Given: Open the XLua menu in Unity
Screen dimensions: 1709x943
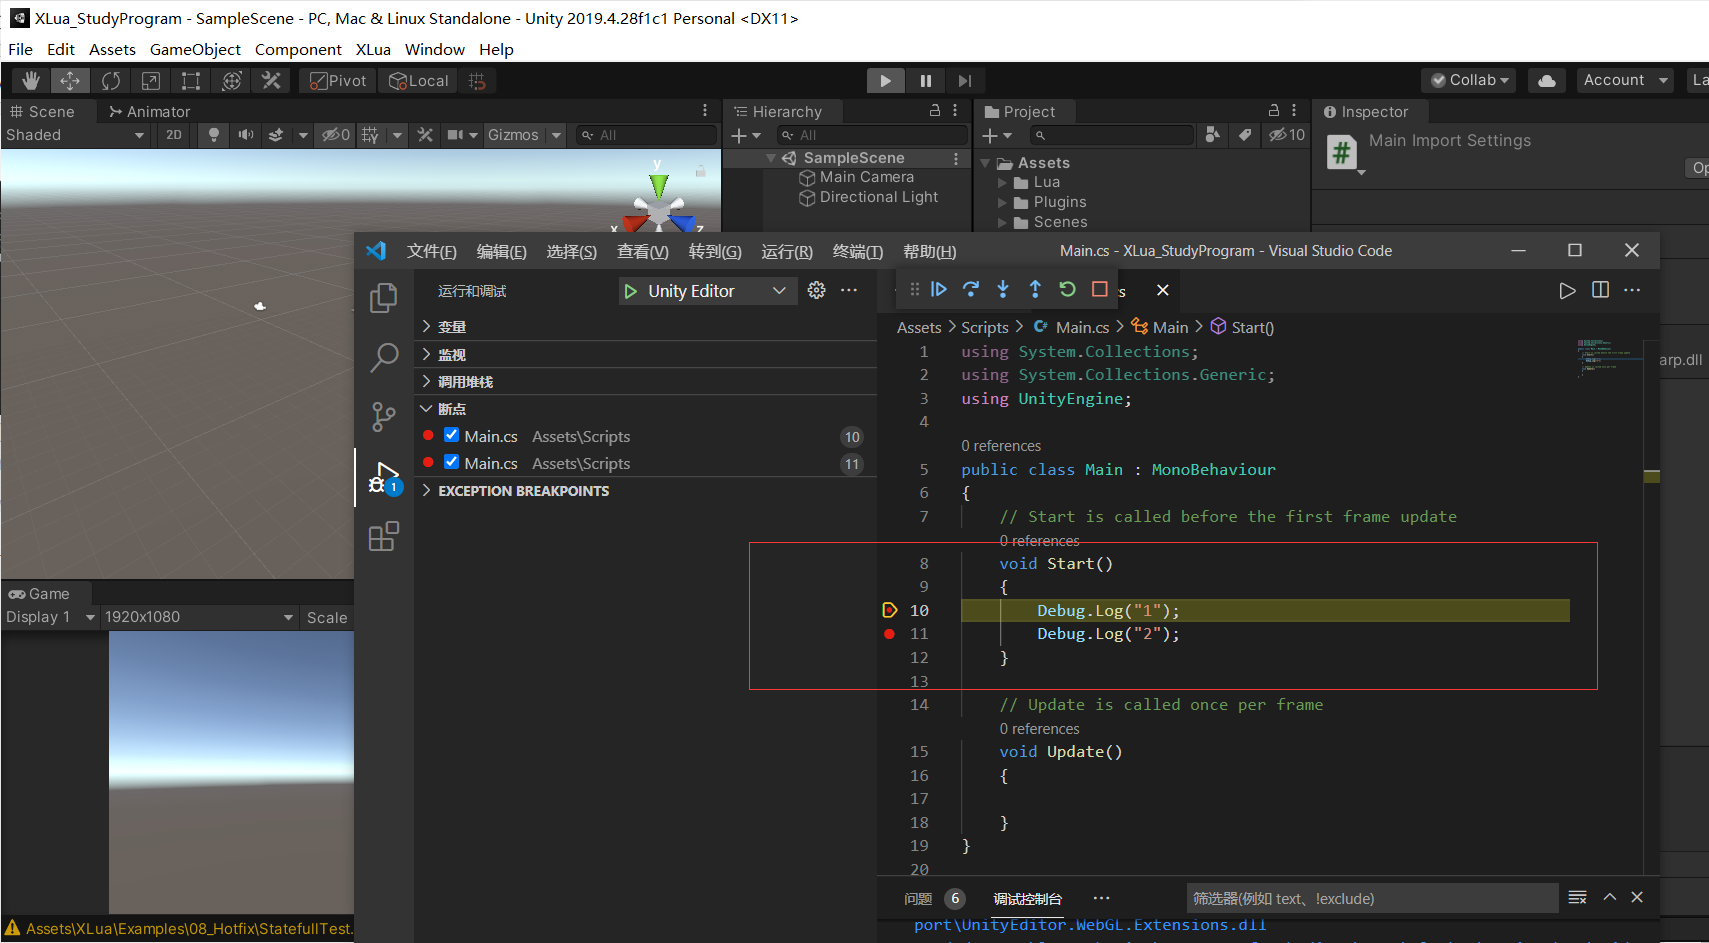Looking at the screenshot, I should pyautogui.click(x=373, y=49).
